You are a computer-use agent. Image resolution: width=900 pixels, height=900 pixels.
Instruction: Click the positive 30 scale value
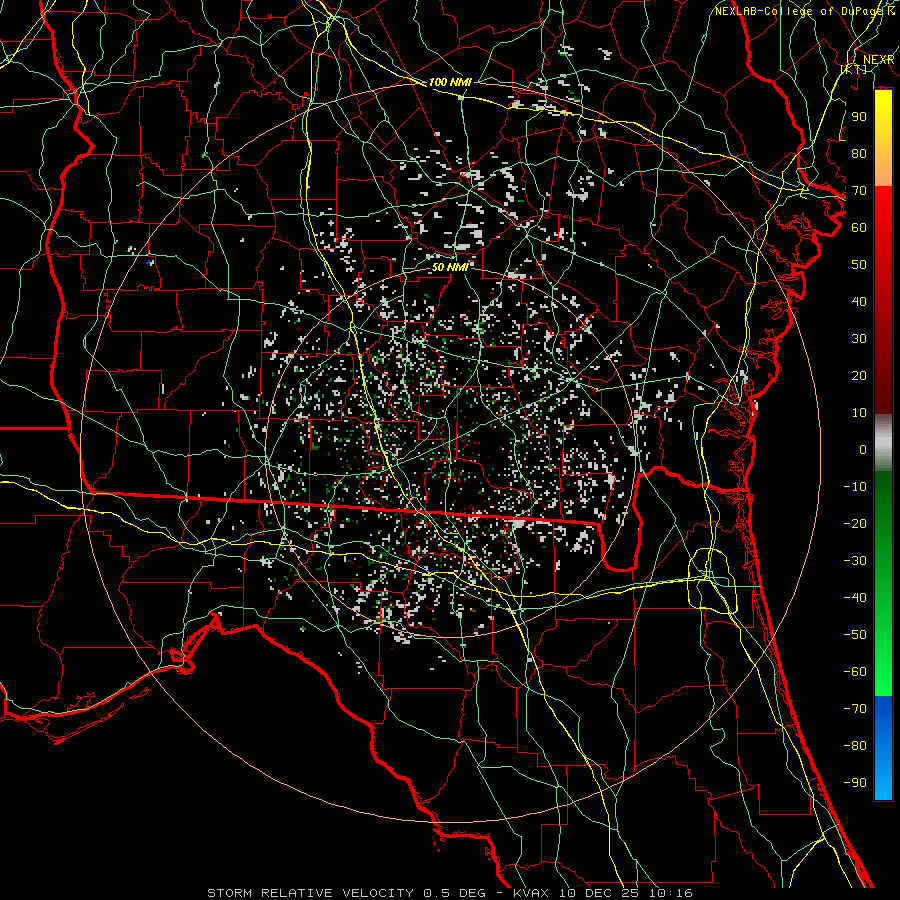point(859,339)
